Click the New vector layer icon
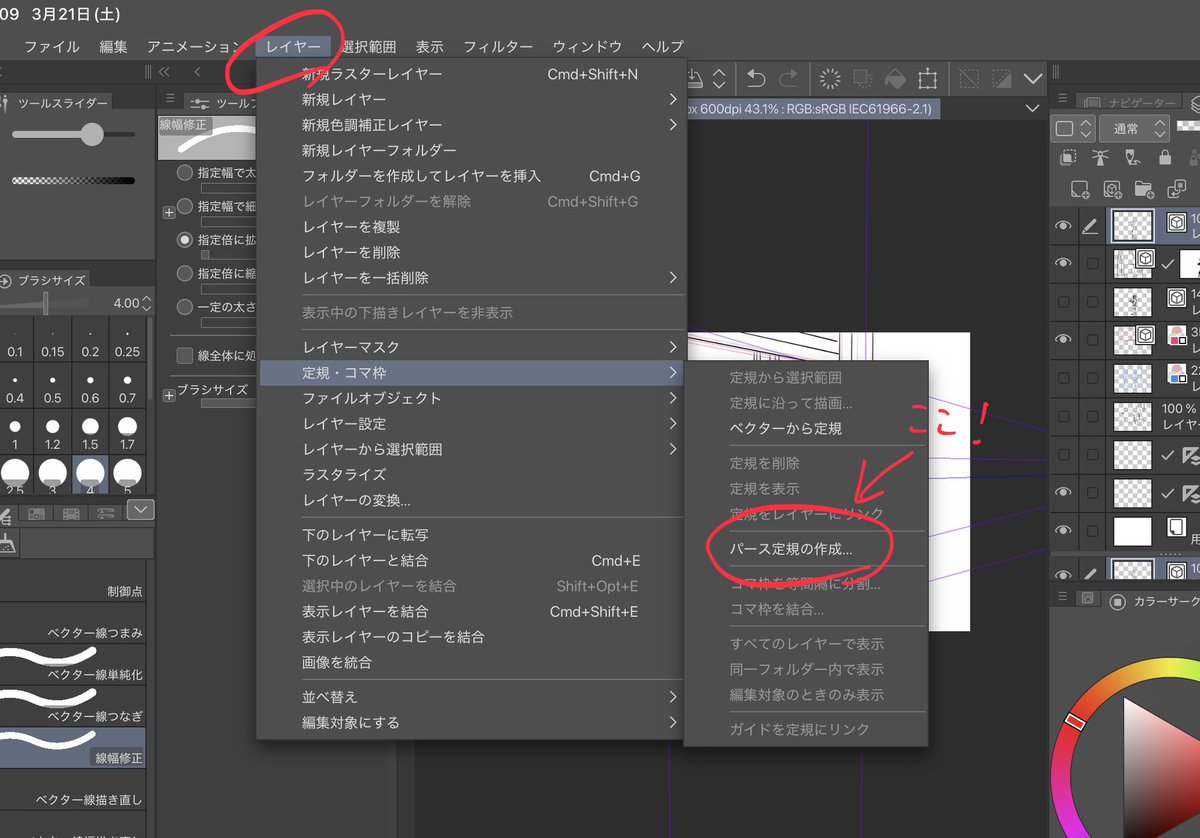Image resolution: width=1200 pixels, height=838 pixels. [1112, 189]
